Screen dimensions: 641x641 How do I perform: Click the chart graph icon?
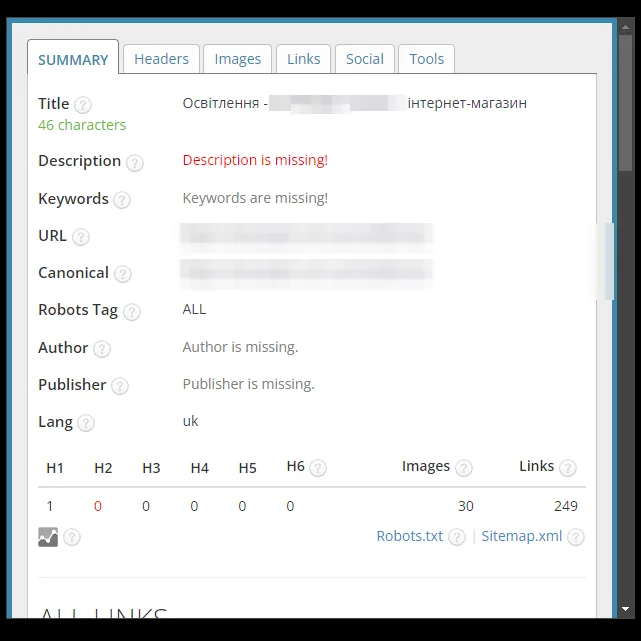[x=48, y=537]
